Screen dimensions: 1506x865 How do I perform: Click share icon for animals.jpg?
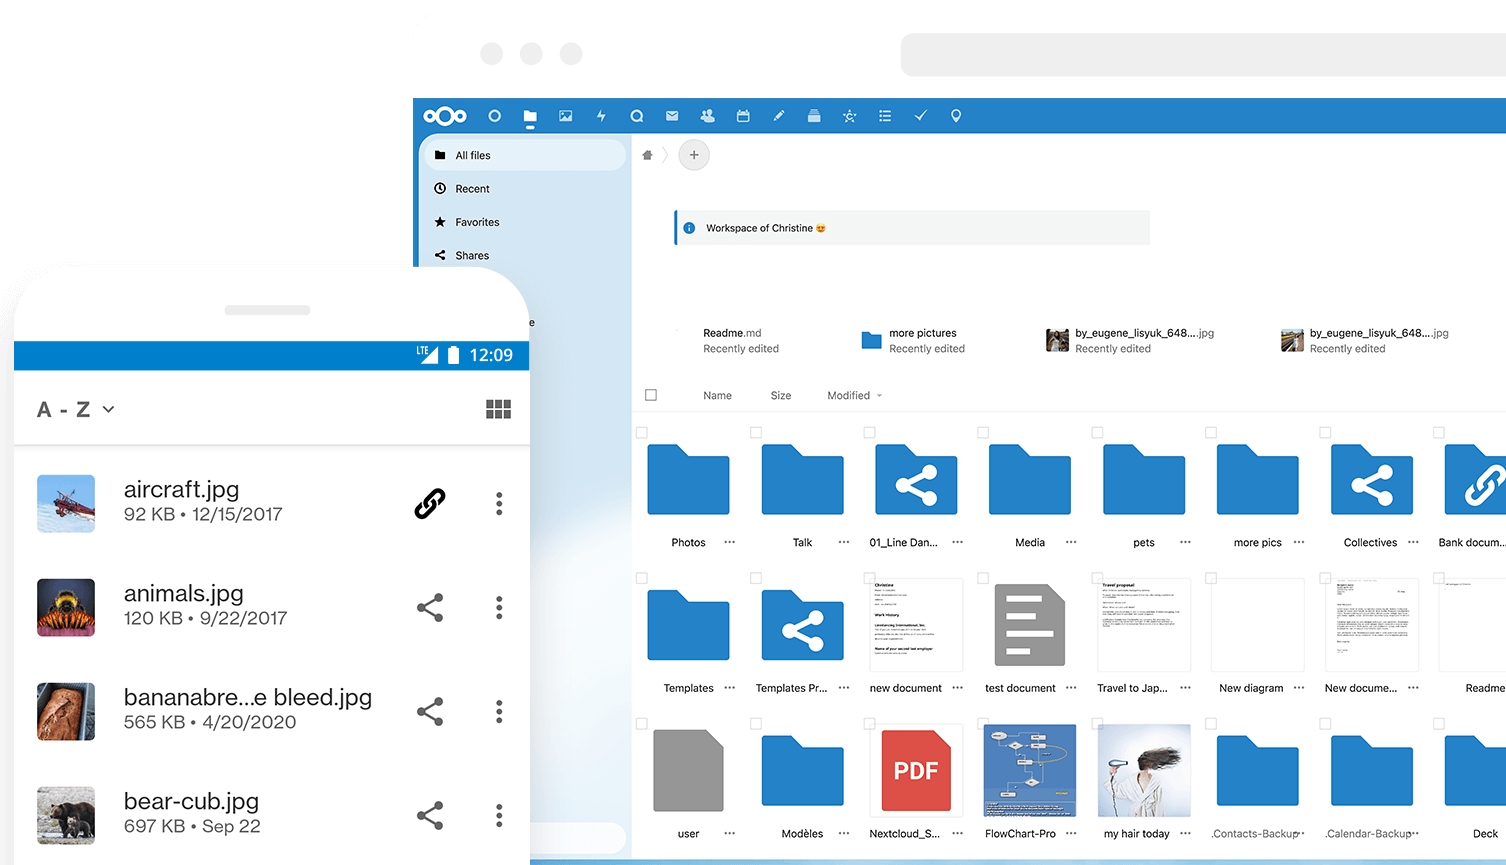[430, 608]
